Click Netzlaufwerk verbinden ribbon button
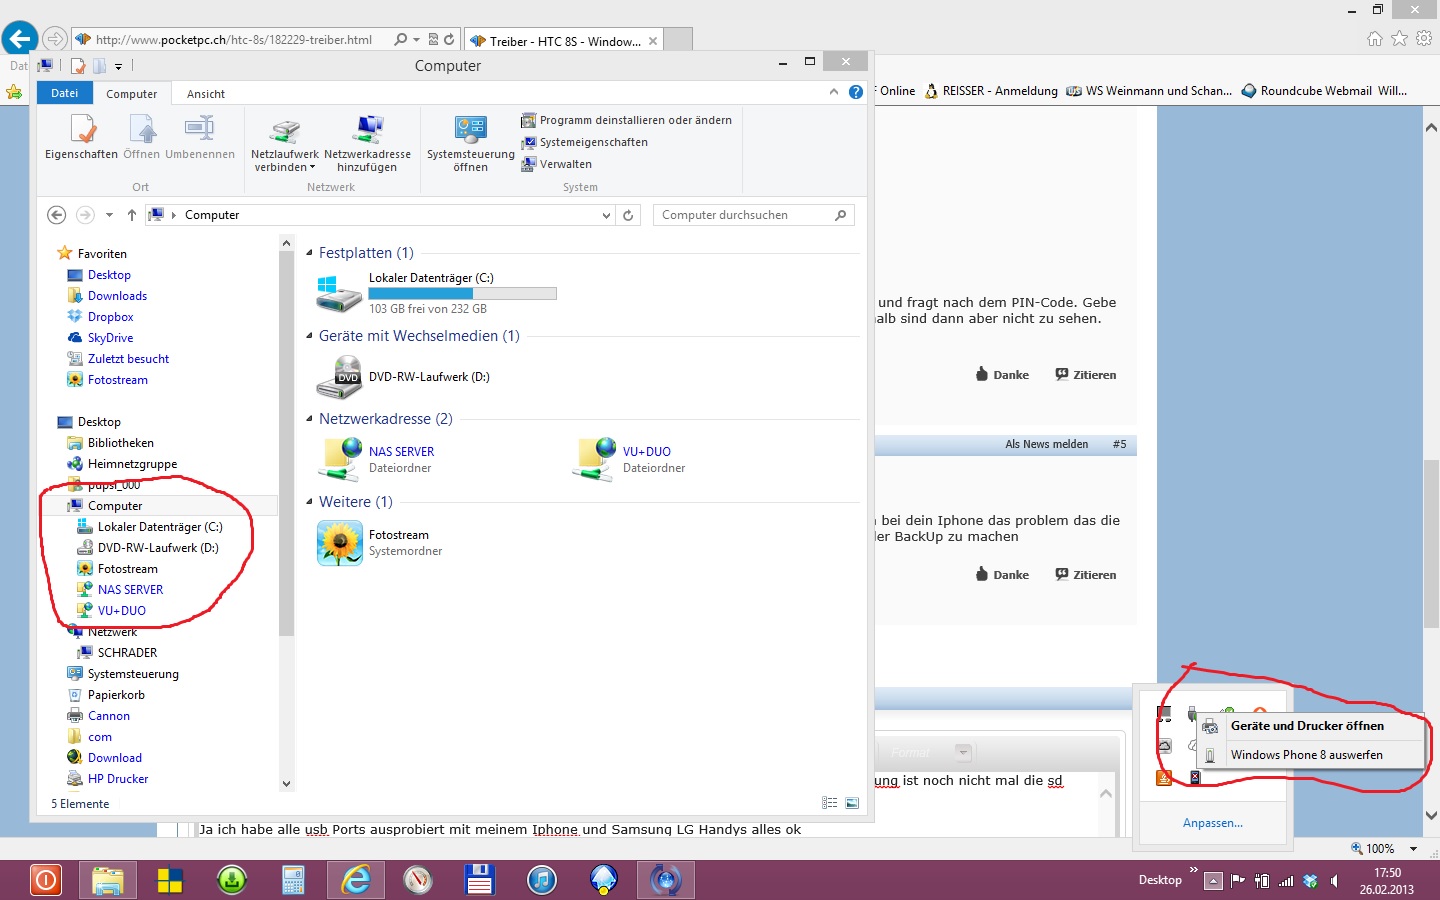This screenshot has height=900, width=1440. tap(285, 143)
